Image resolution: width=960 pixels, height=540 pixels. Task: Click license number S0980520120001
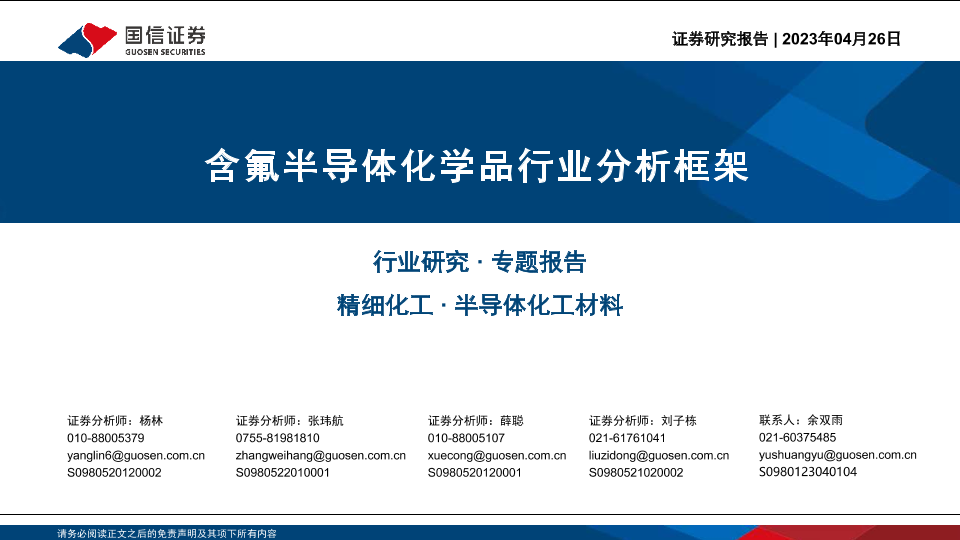(x=475, y=472)
